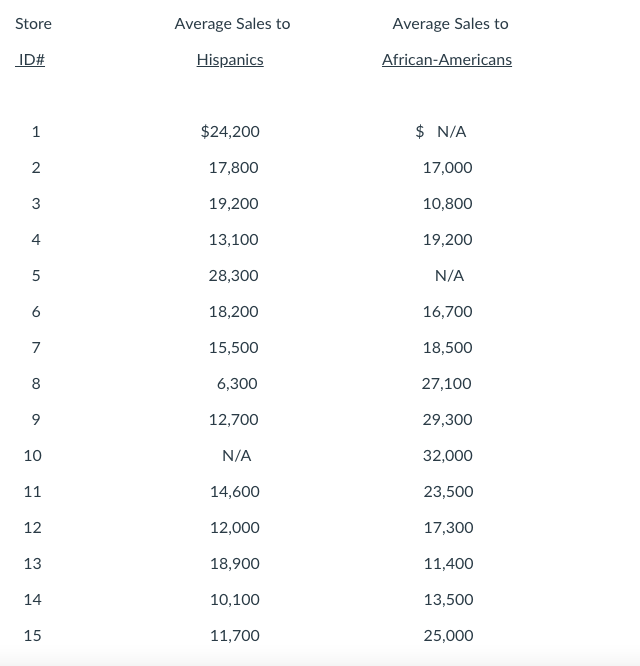The width and height of the screenshot is (640, 666).
Task: Click the 12,000 value for store 12
Action: pos(234,527)
